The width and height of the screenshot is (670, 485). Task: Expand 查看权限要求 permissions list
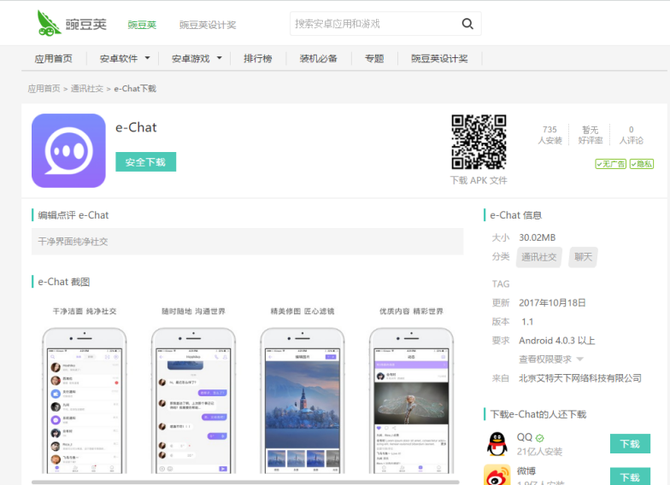click(551, 359)
